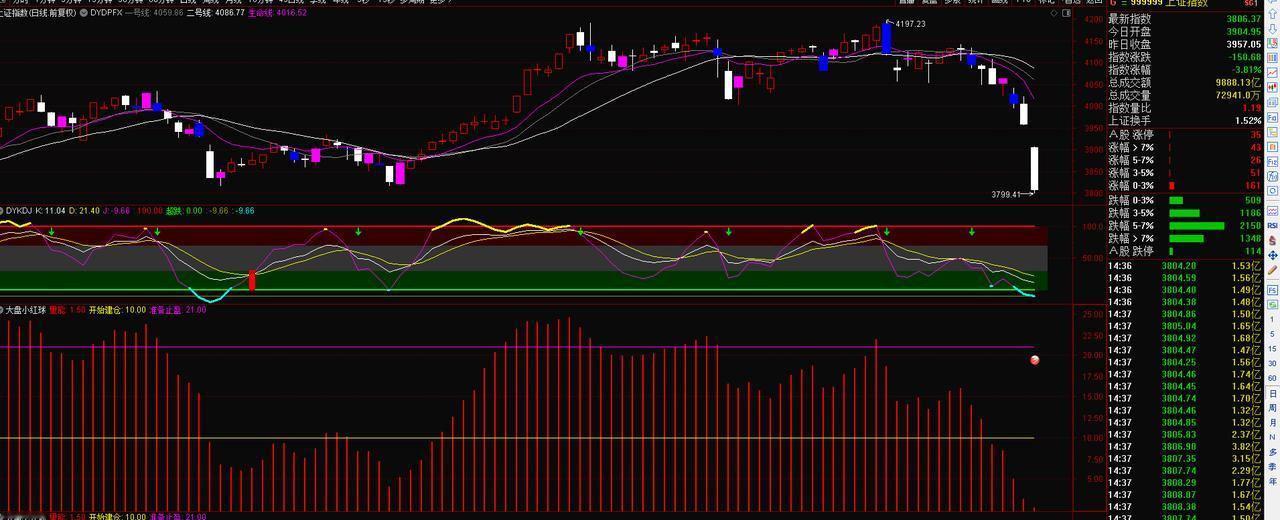Click the 总成交额 value 9888.13亿

[x=1238, y=83]
